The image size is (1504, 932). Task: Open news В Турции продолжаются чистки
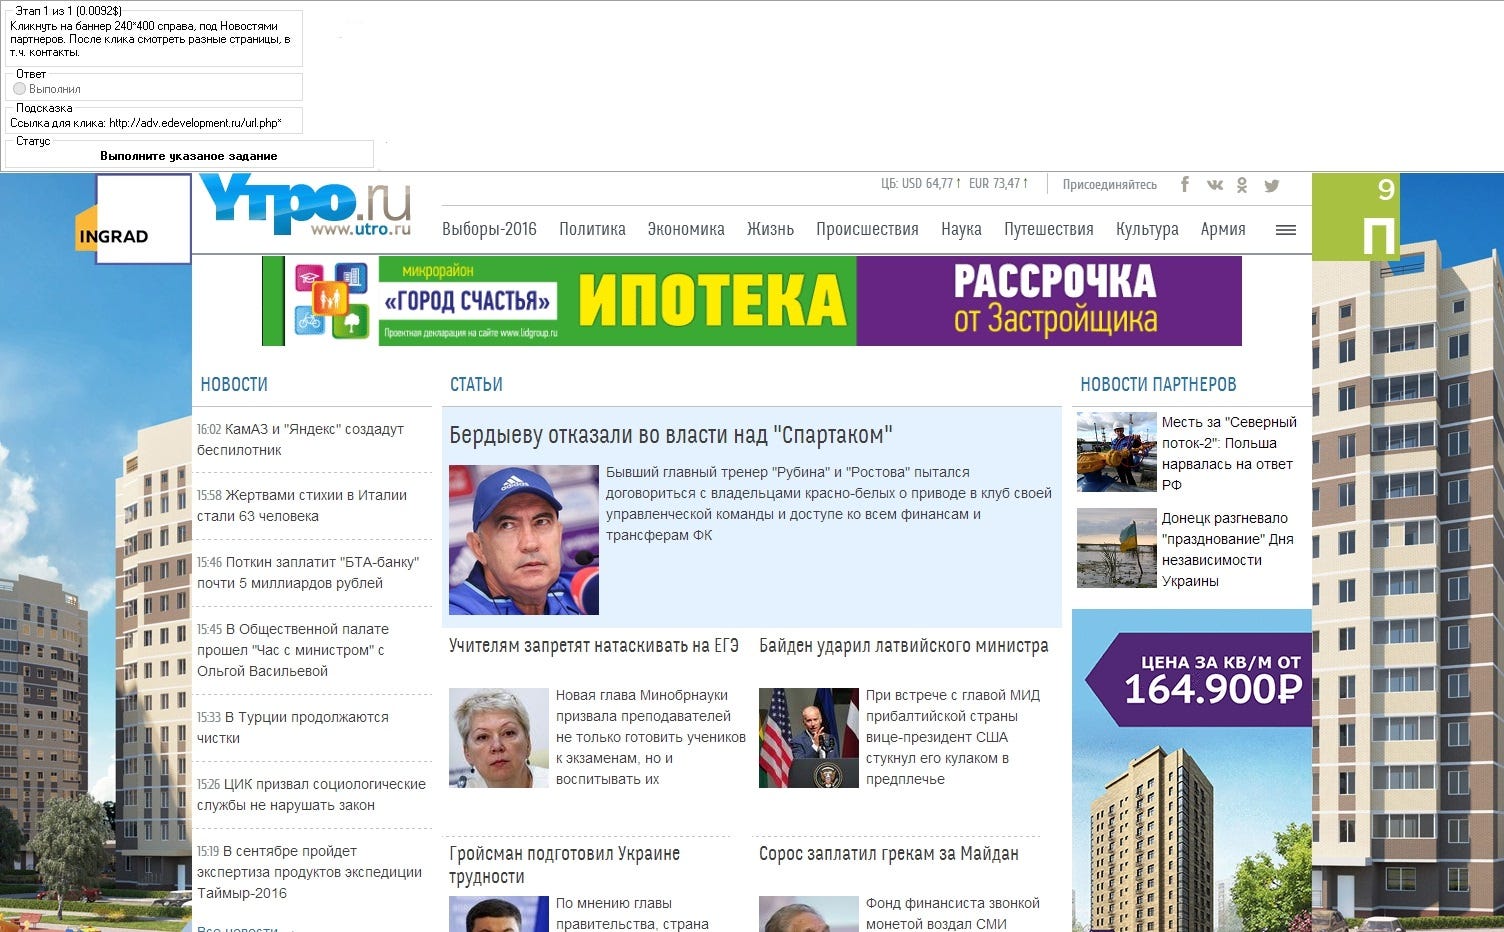point(293,727)
